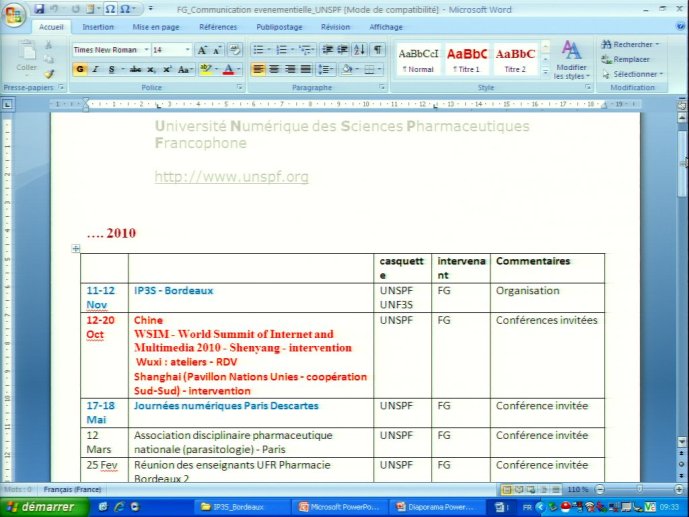Decrease the paragraph indent
Image resolution: width=689 pixels, height=517 pixels.
tap(327, 50)
